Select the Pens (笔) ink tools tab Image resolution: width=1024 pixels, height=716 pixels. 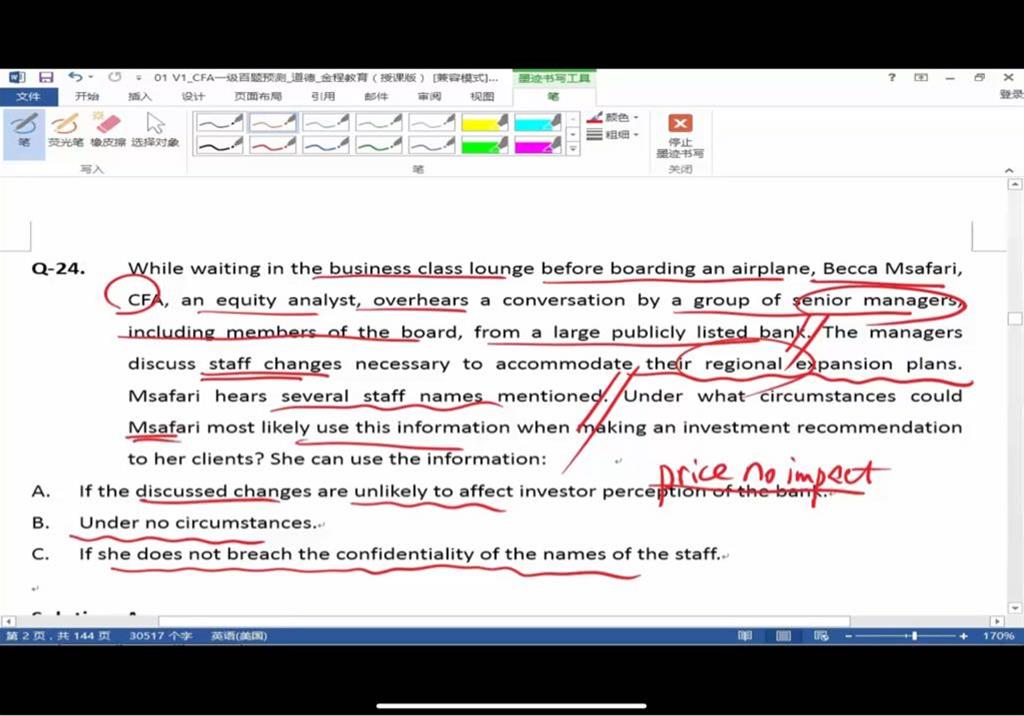[x=553, y=97]
